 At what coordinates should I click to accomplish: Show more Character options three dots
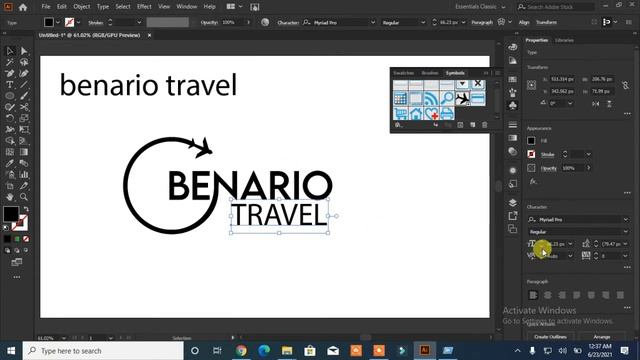[627, 267]
